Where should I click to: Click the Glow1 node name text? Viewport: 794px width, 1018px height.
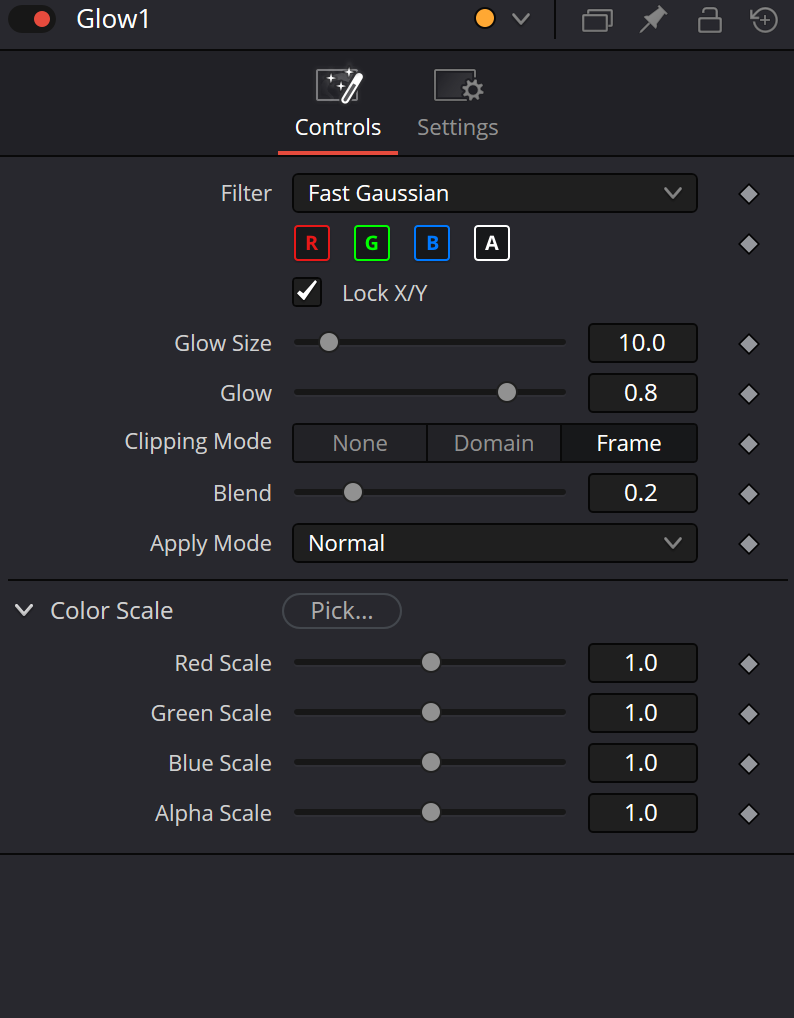[x=113, y=19]
